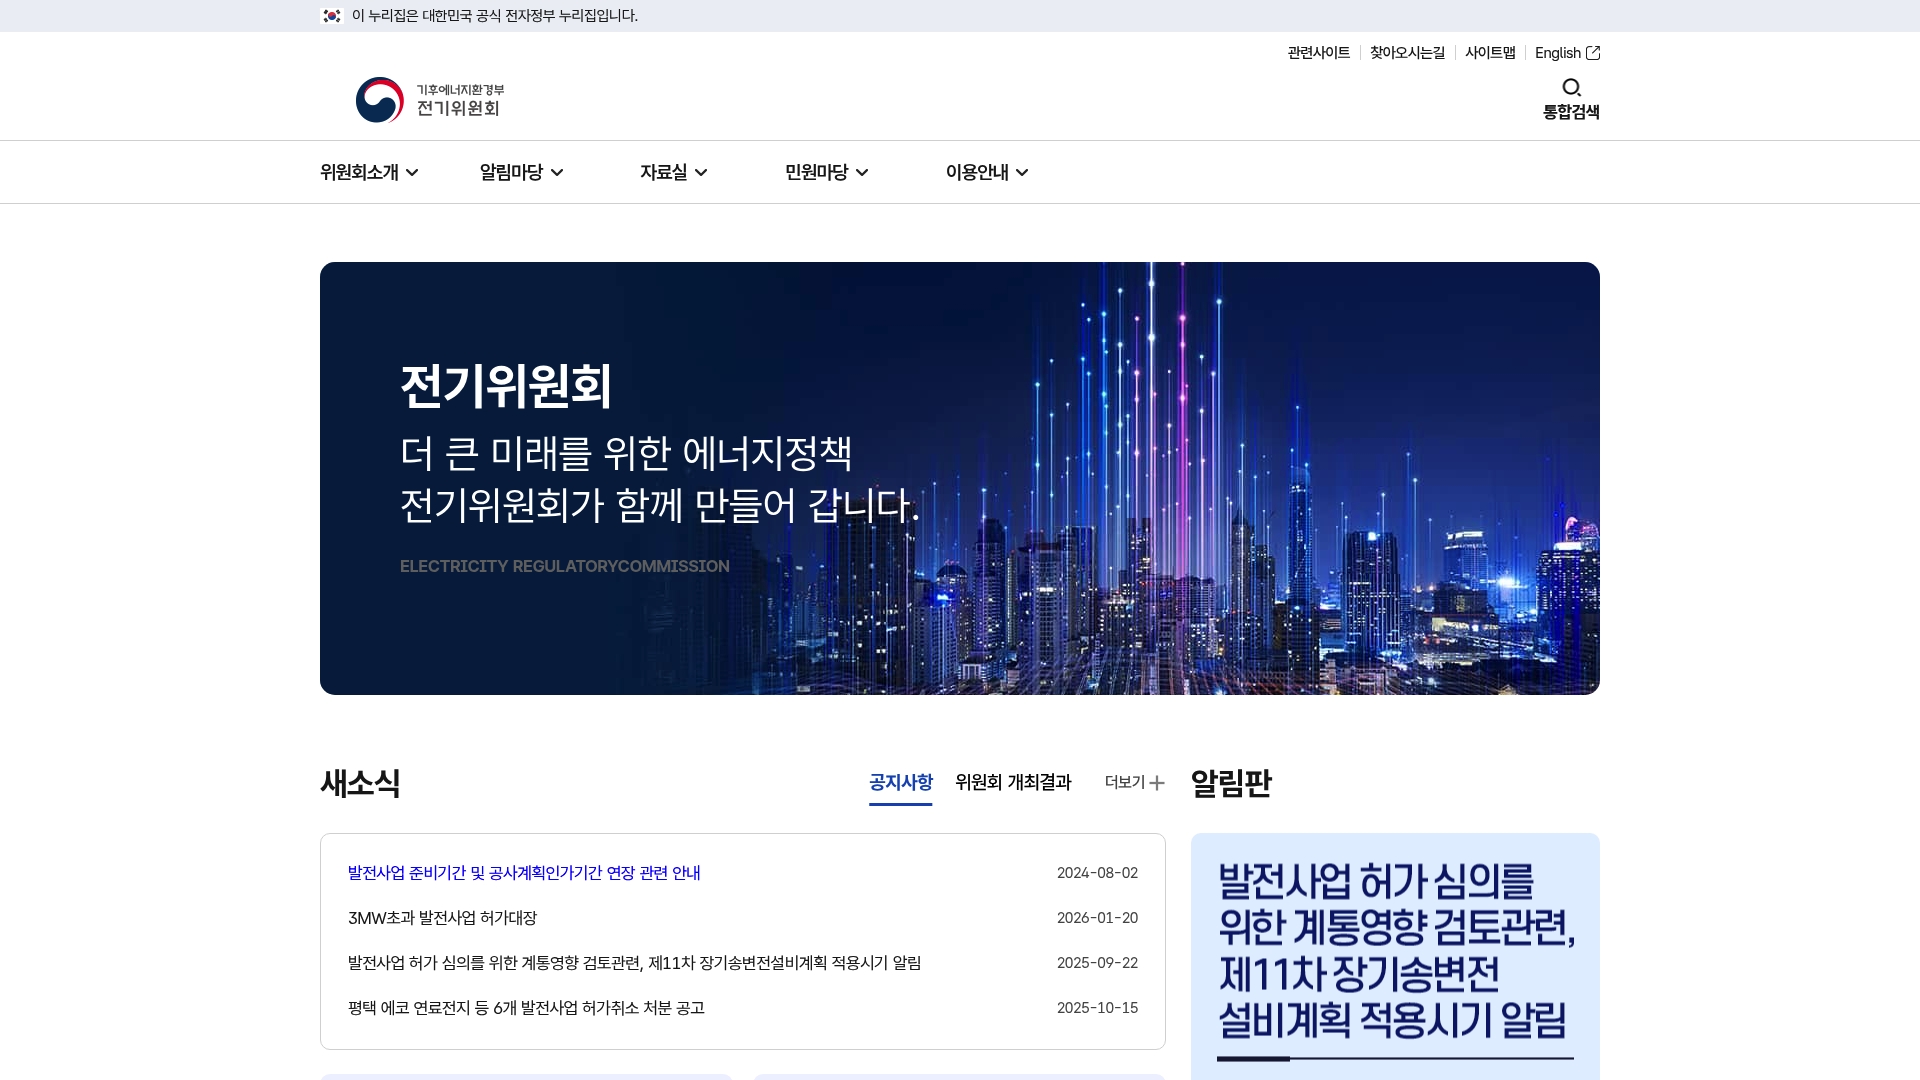Open the 사이트맵 page
Image resolution: width=1920 pixels, height=1080 pixels.
1490,53
